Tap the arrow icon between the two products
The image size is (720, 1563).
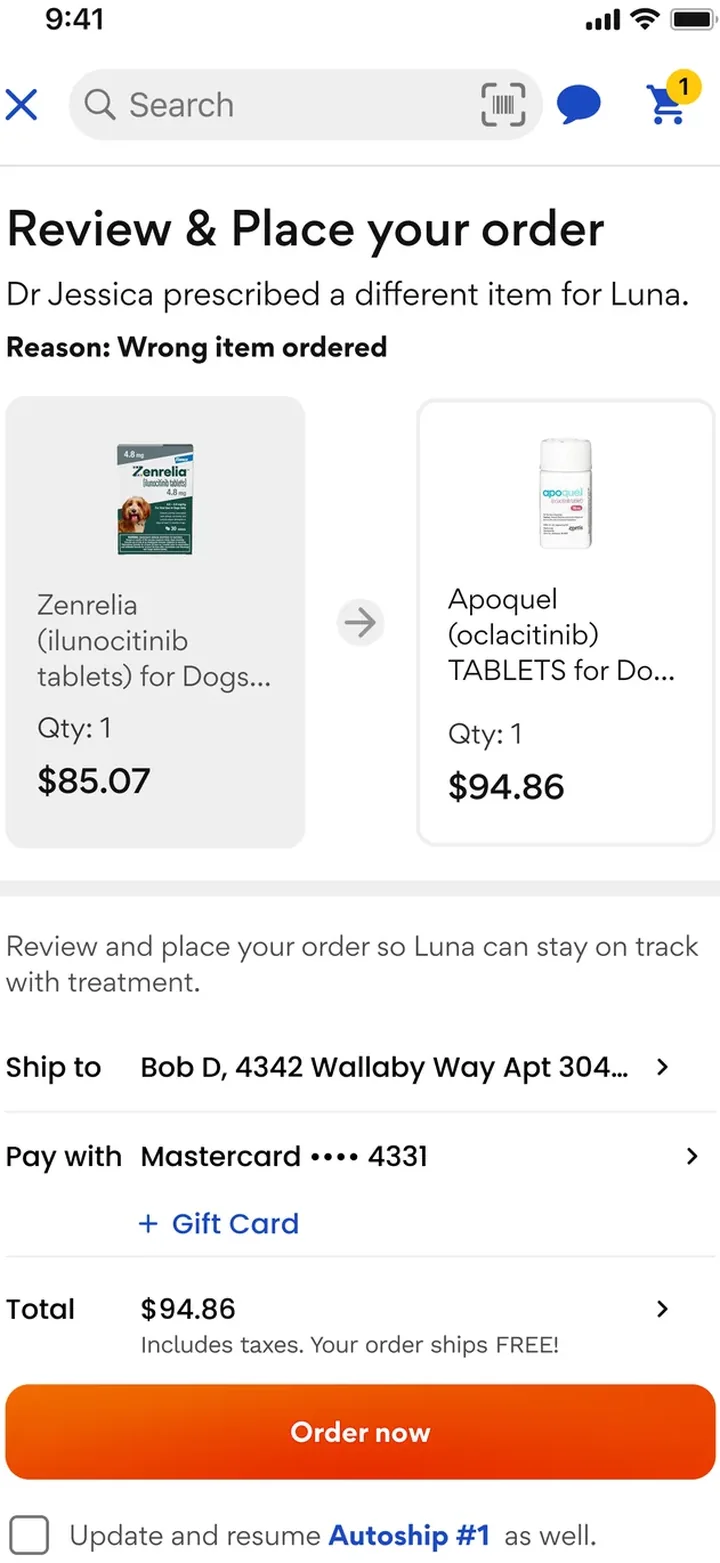[x=360, y=623]
